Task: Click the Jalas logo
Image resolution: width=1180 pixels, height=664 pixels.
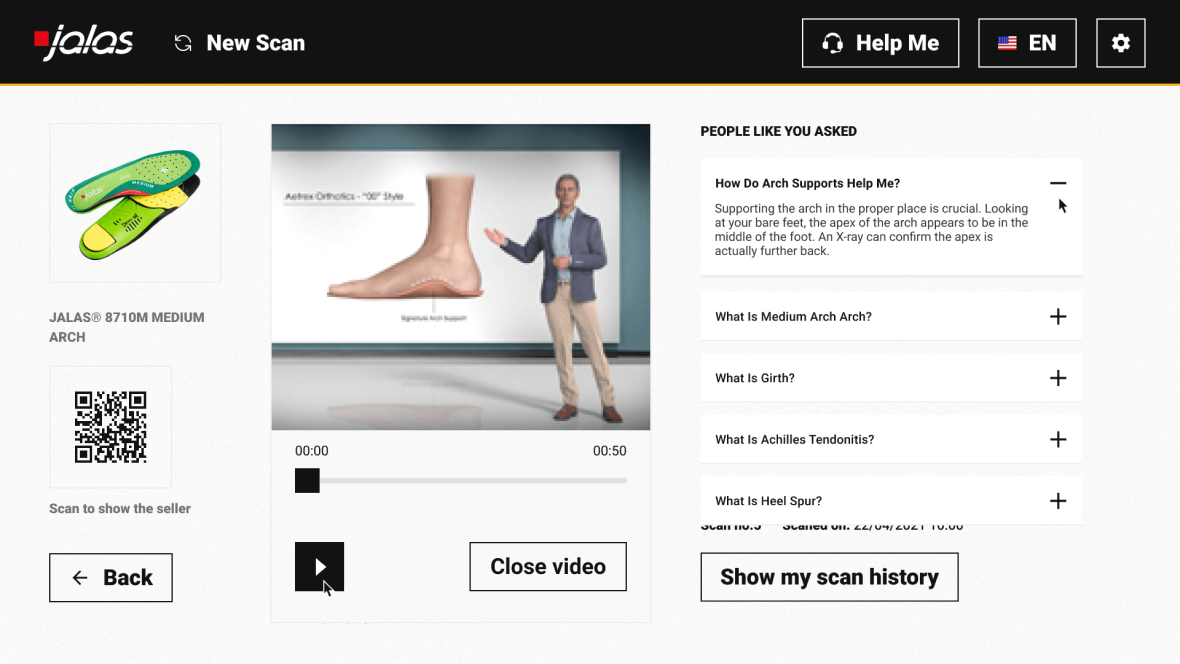Action: tap(84, 43)
